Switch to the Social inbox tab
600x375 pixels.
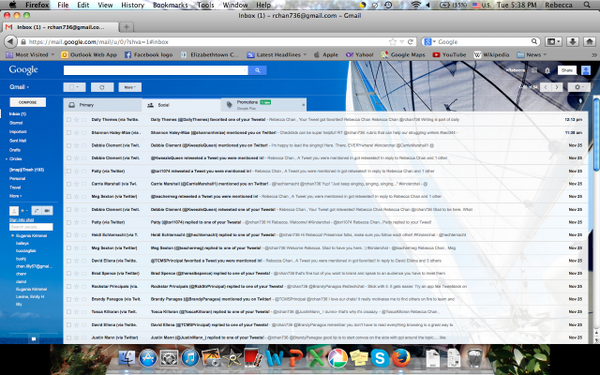(x=181, y=105)
